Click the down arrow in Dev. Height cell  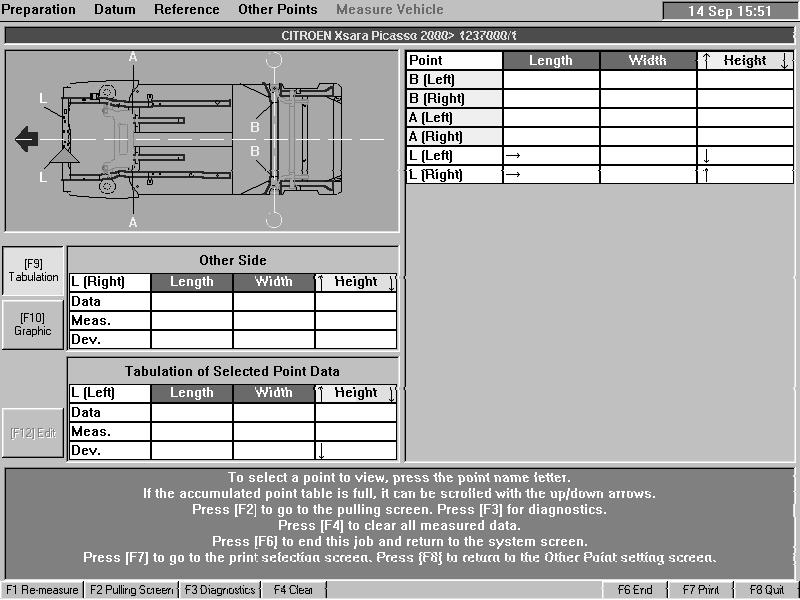tap(321, 451)
